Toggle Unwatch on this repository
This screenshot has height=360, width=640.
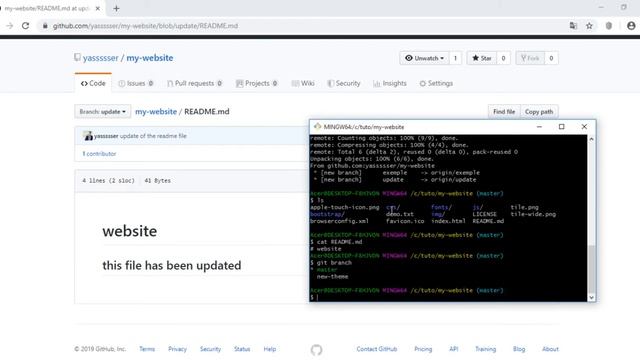tap(424, 58)
